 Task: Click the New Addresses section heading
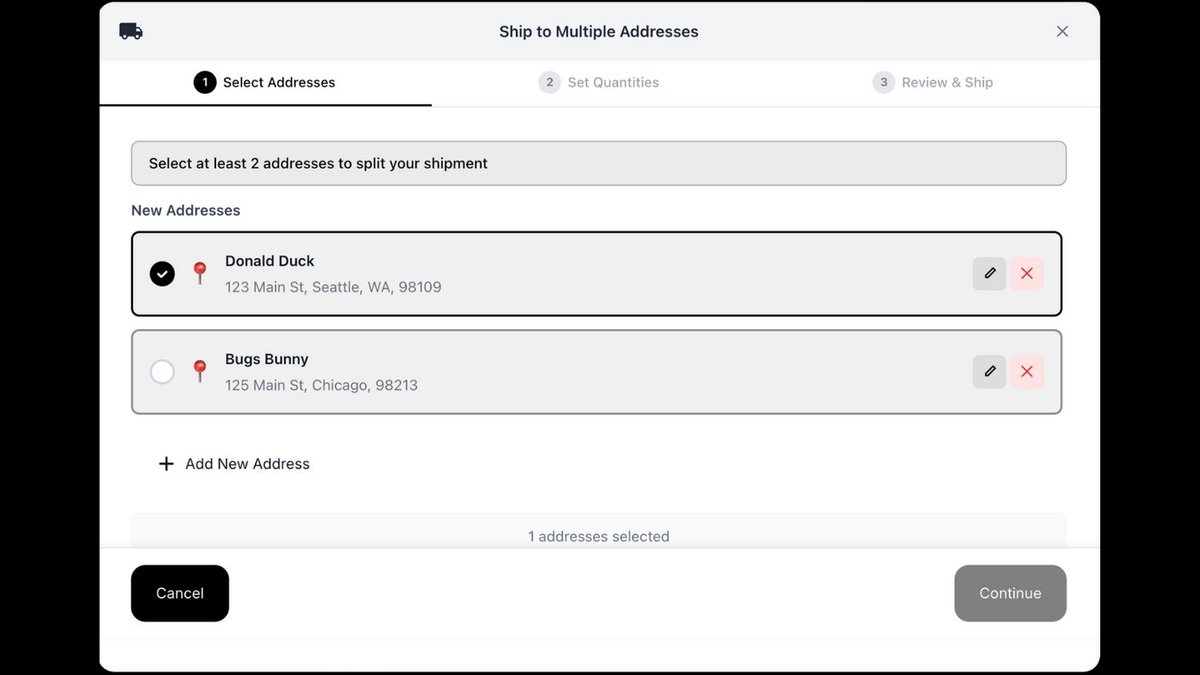click(x=186, y=210)
